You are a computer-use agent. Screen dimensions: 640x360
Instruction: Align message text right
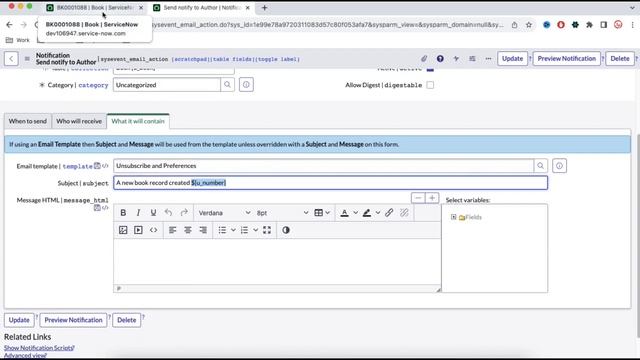(203, 230)
